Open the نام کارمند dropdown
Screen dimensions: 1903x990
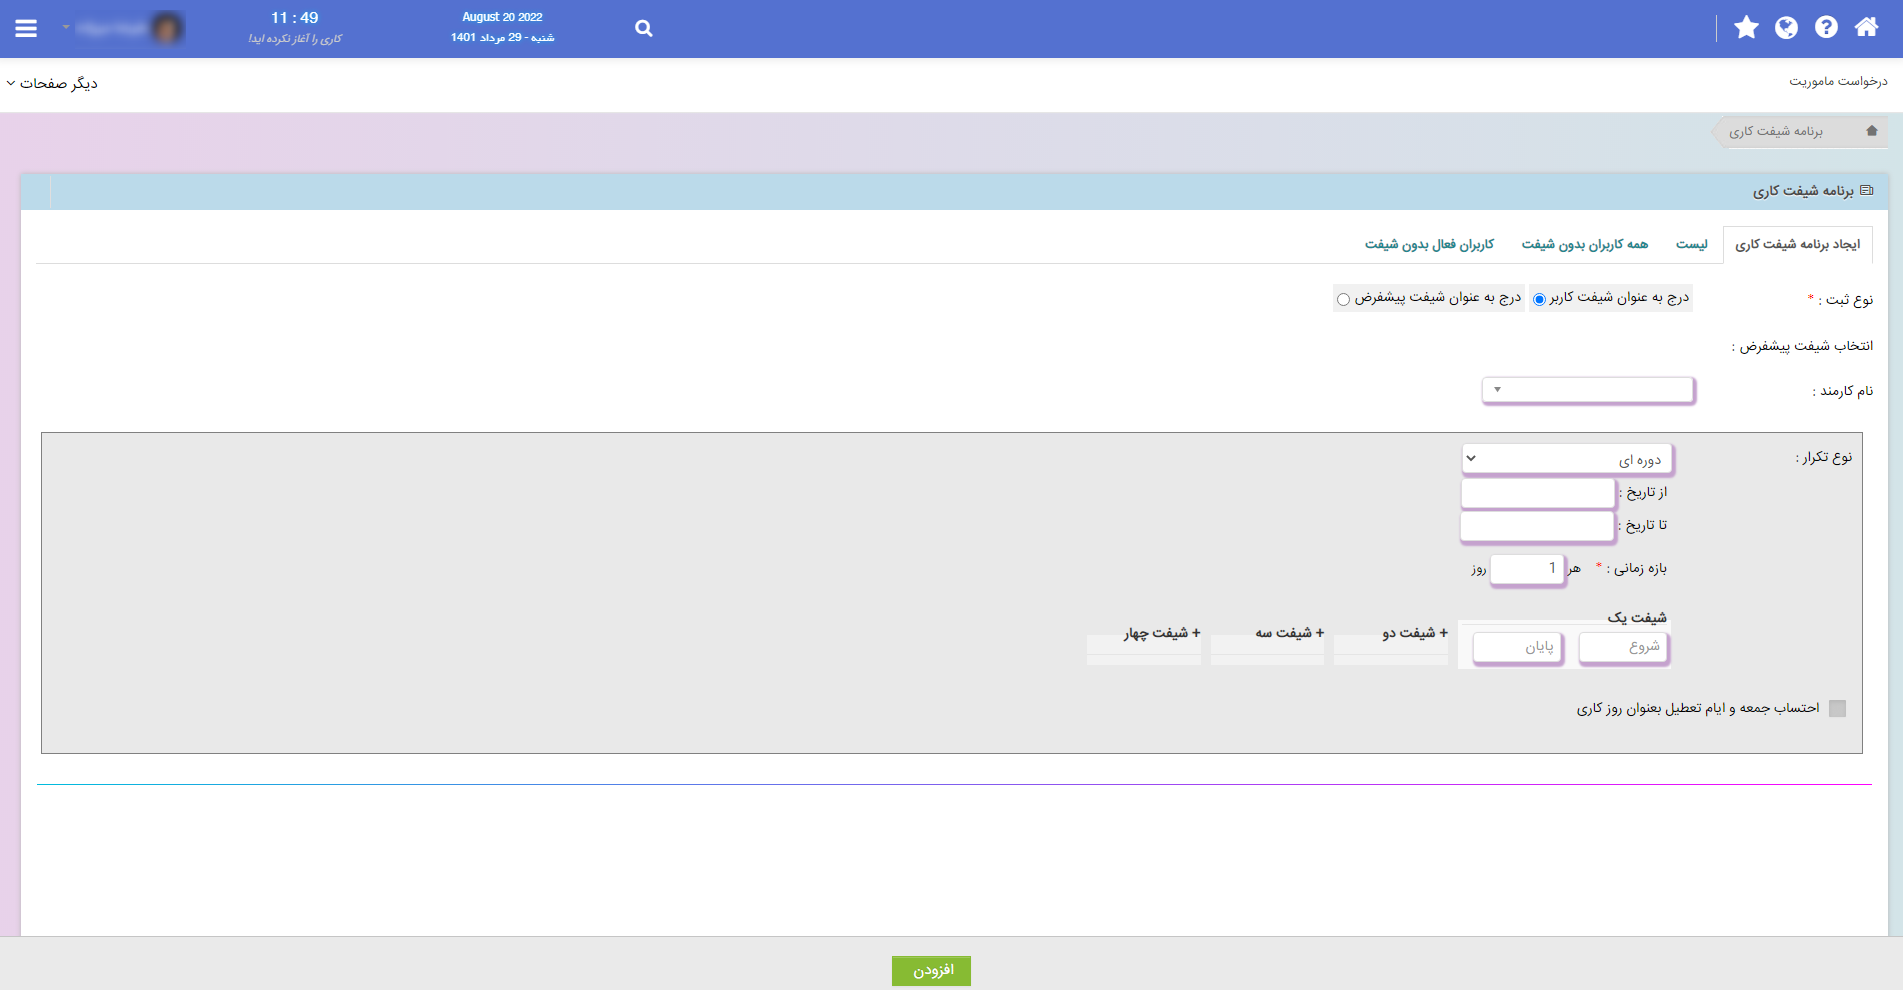(1588, 390)
